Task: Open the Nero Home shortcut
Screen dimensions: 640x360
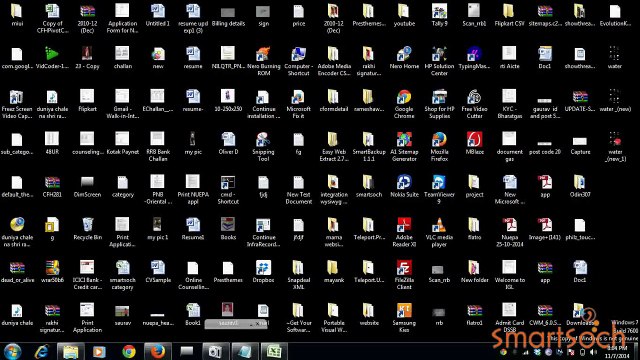Action: [x=404, y=54]
